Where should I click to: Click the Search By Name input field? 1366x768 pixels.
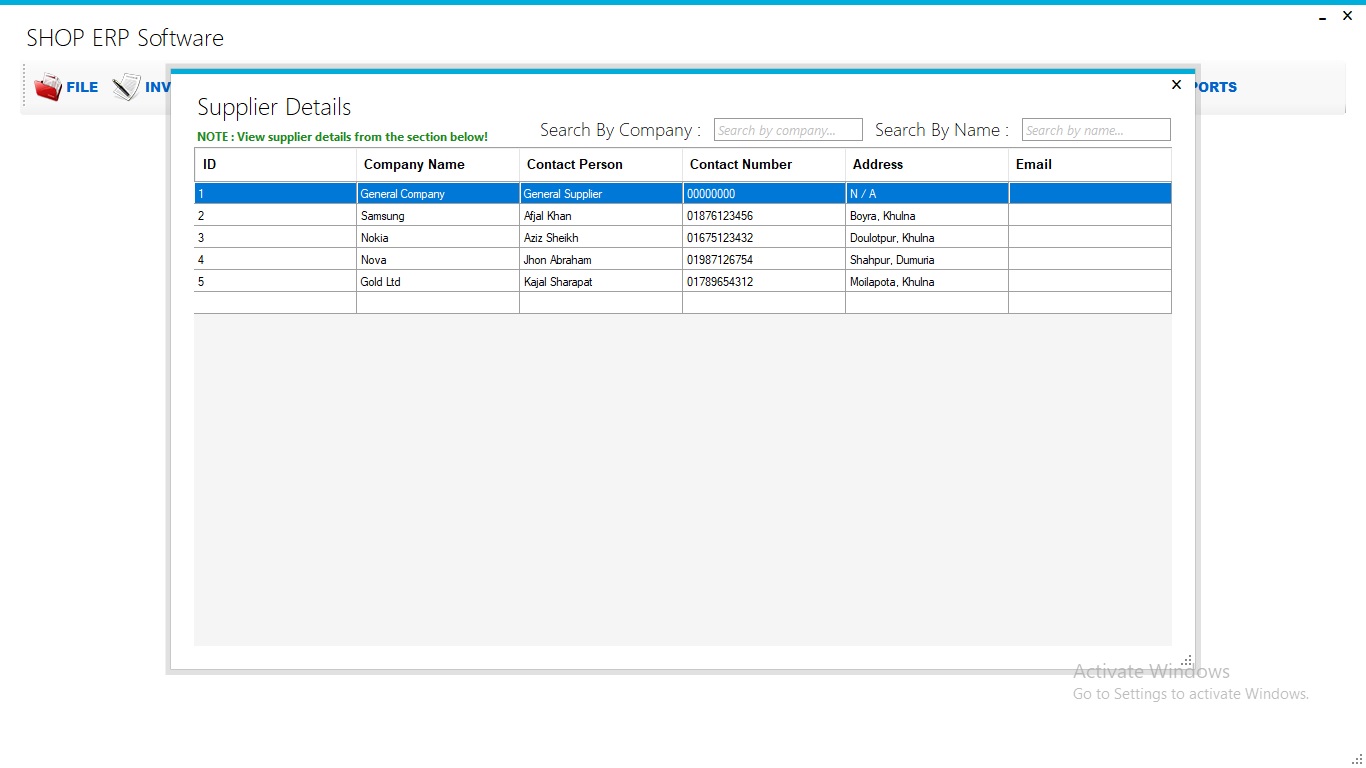pyautogui.click(x=1095, y=129)
